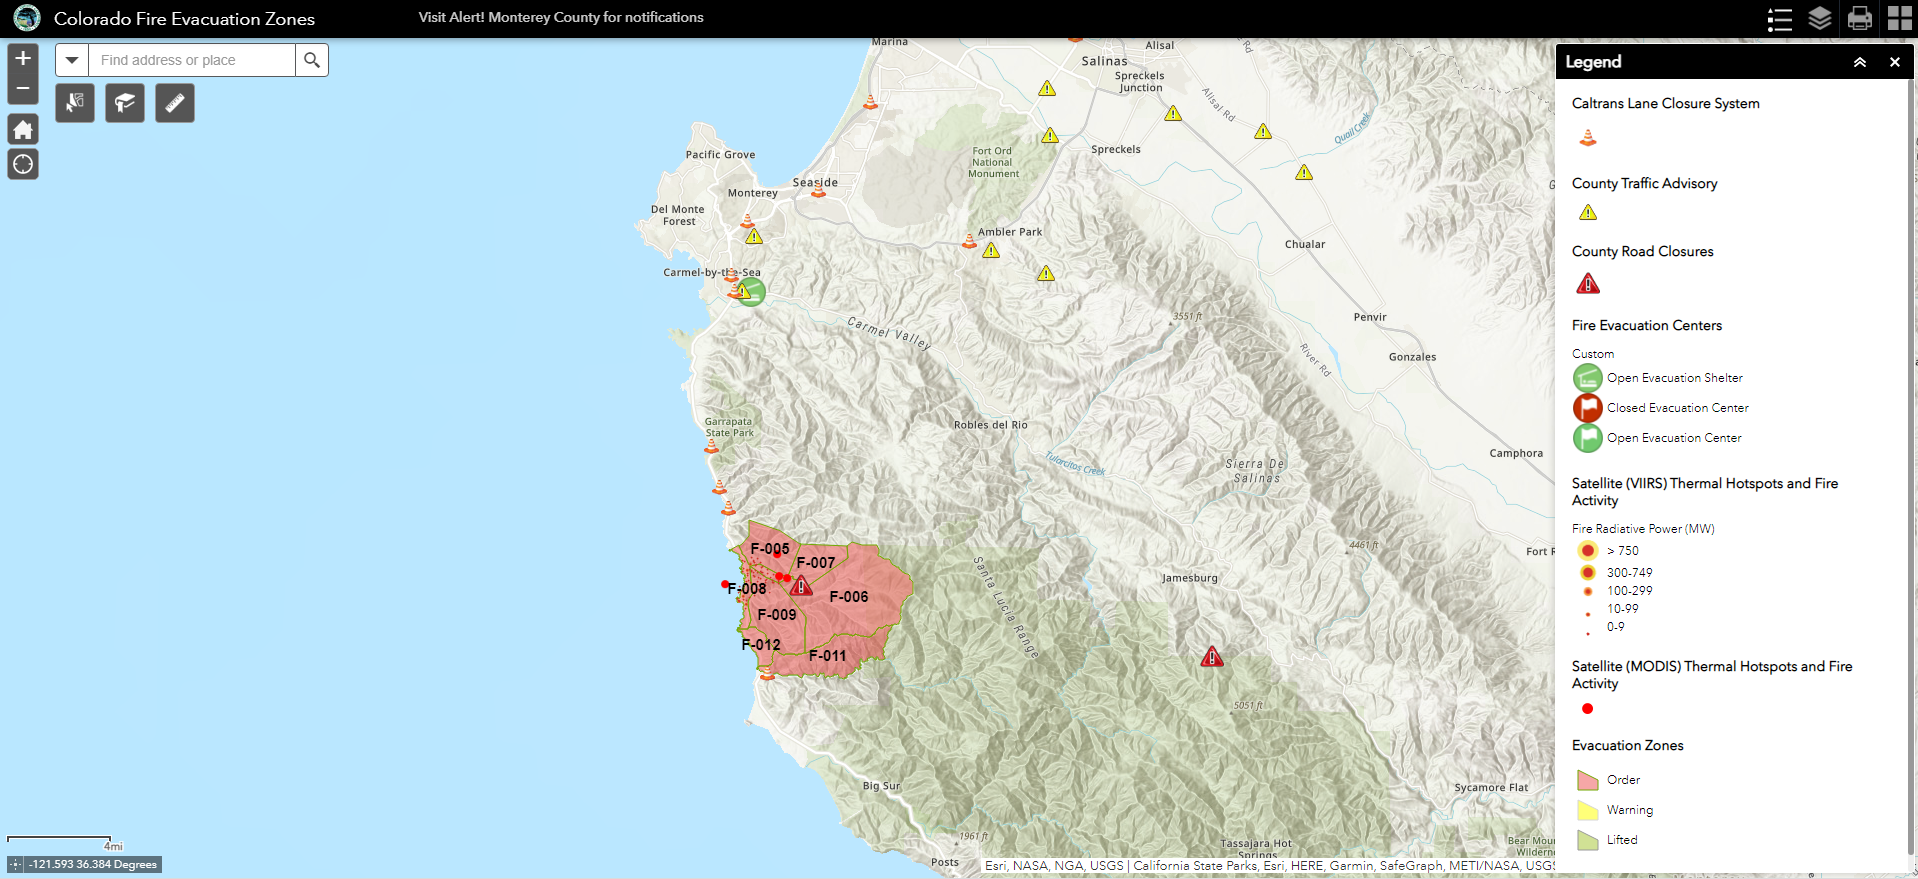Zoom in on the map
This screenshot has width=1918, height=879.
pyautogui.click(x=23, y=58)
